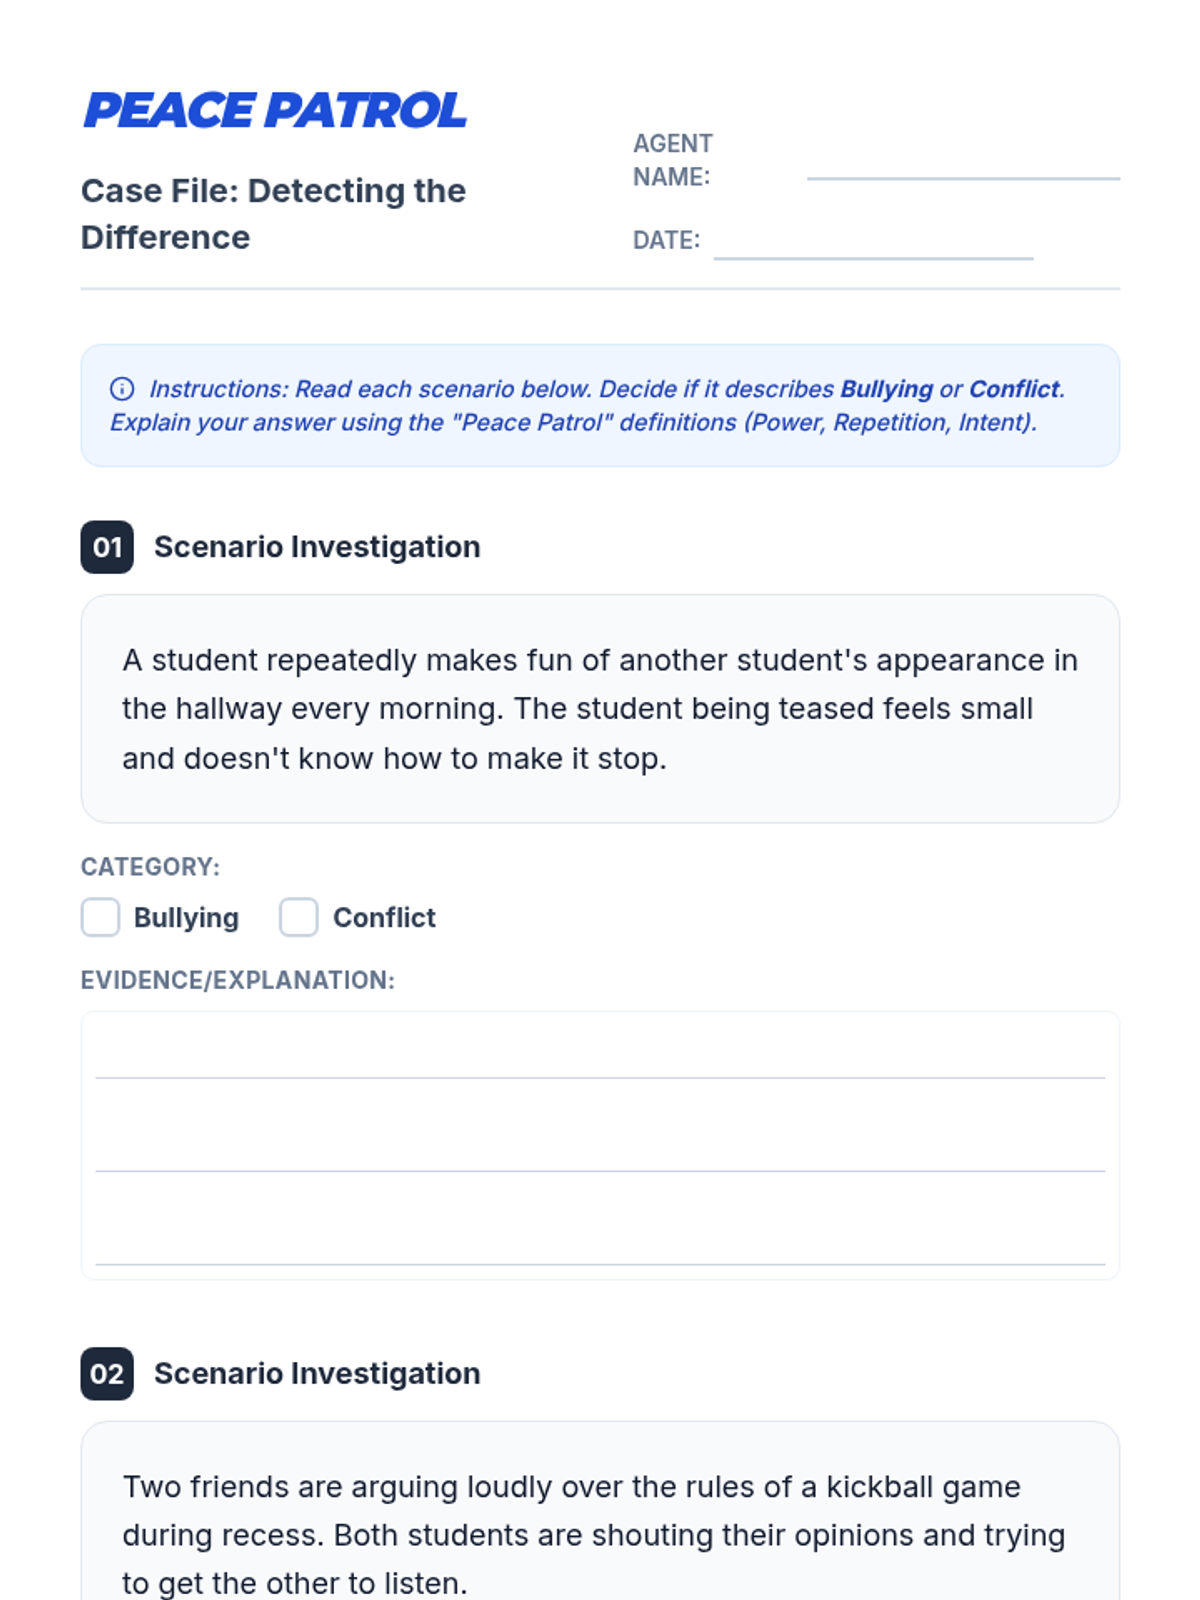Click the "Case File: Detecting the Difference" title
The width and height of the screenshot is (1200, 1600).
[x=273, y=214]
